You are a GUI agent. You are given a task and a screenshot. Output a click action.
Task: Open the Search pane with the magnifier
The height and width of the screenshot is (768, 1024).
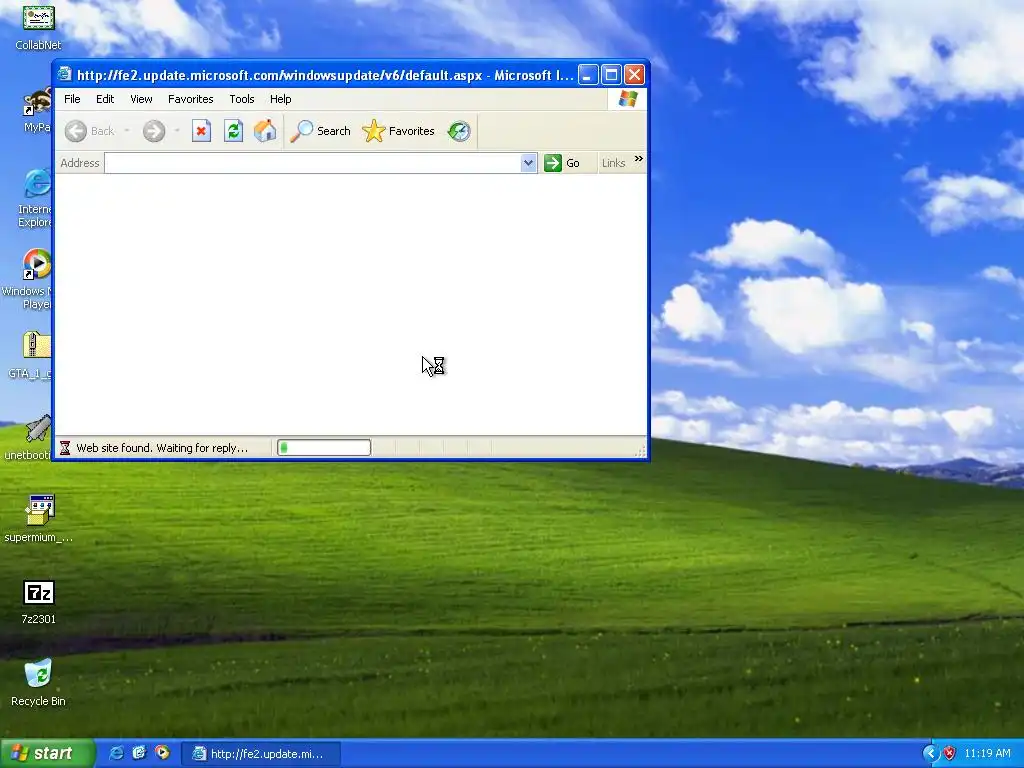pos(321,131)
